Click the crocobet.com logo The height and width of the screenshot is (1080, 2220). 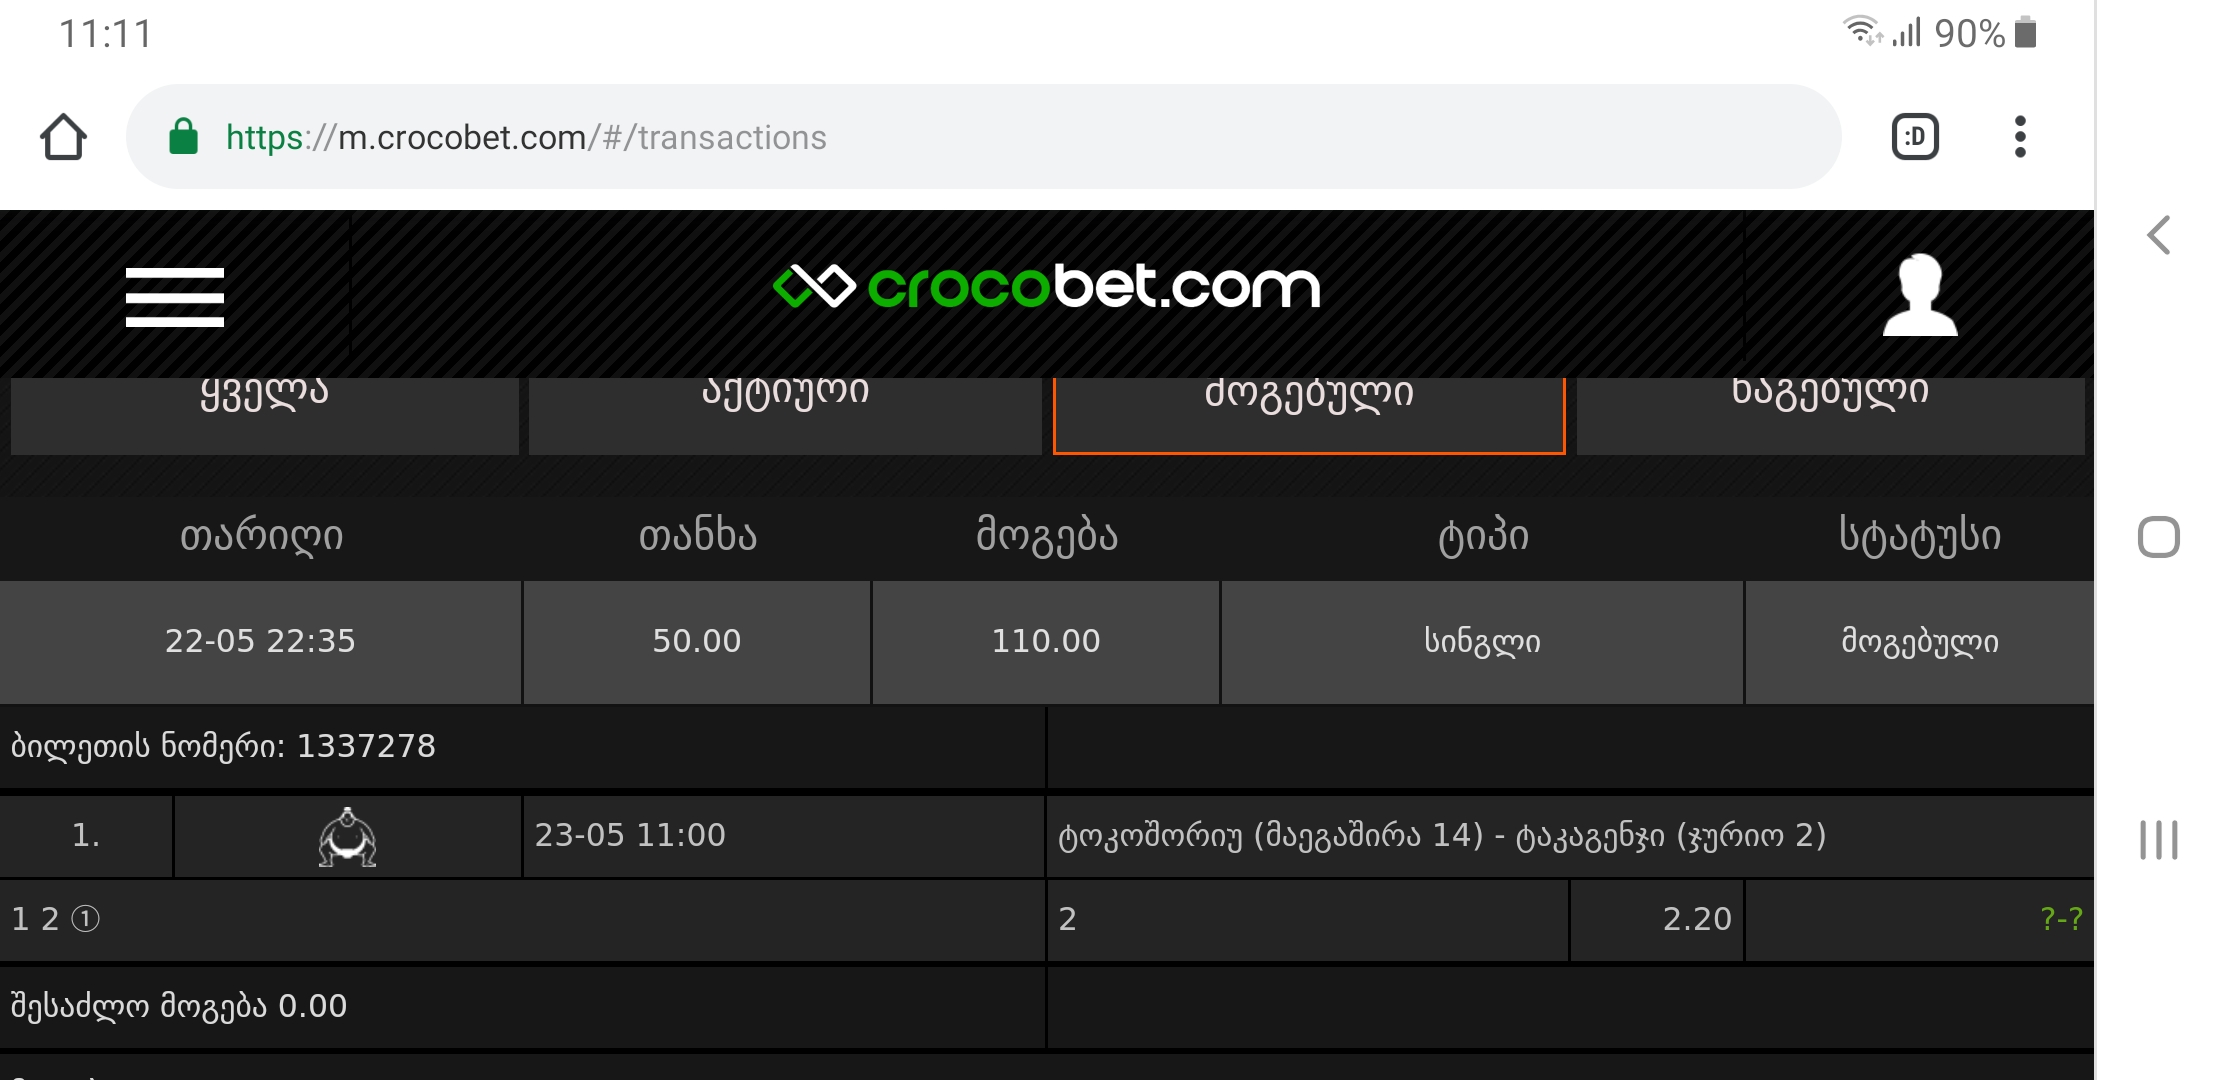tap(1047, 287)
